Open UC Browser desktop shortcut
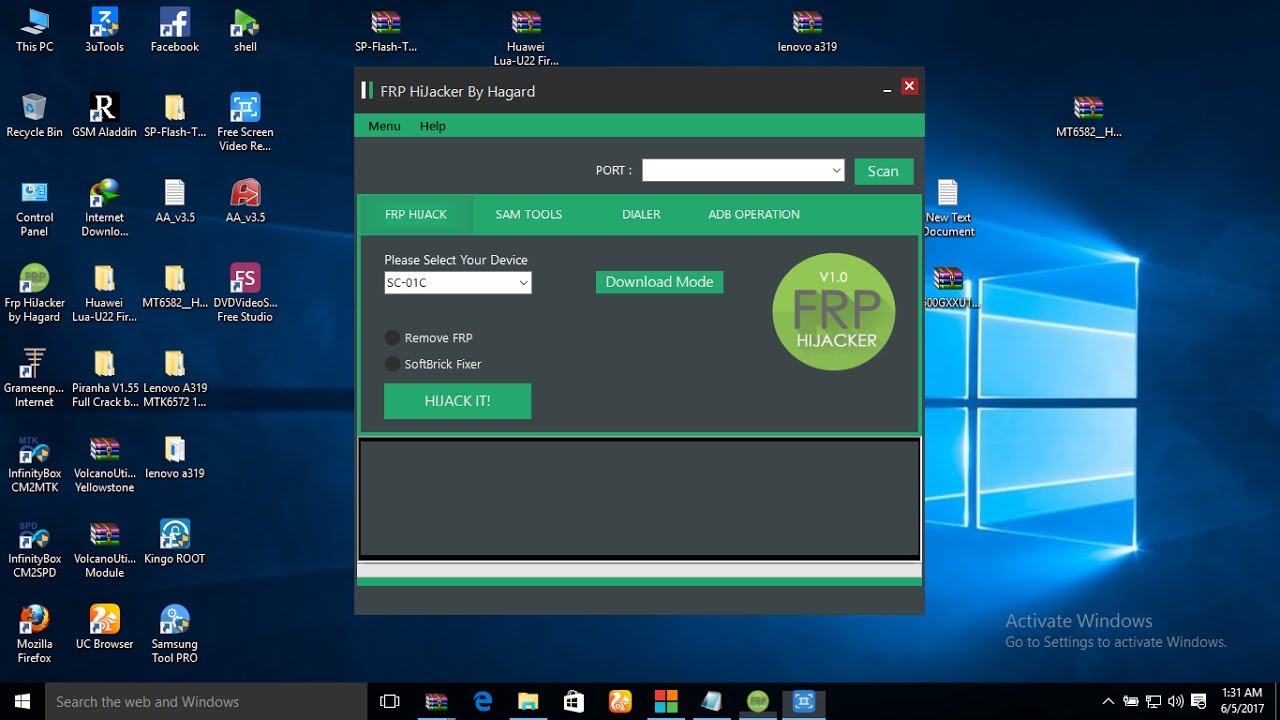 [104, 627]
